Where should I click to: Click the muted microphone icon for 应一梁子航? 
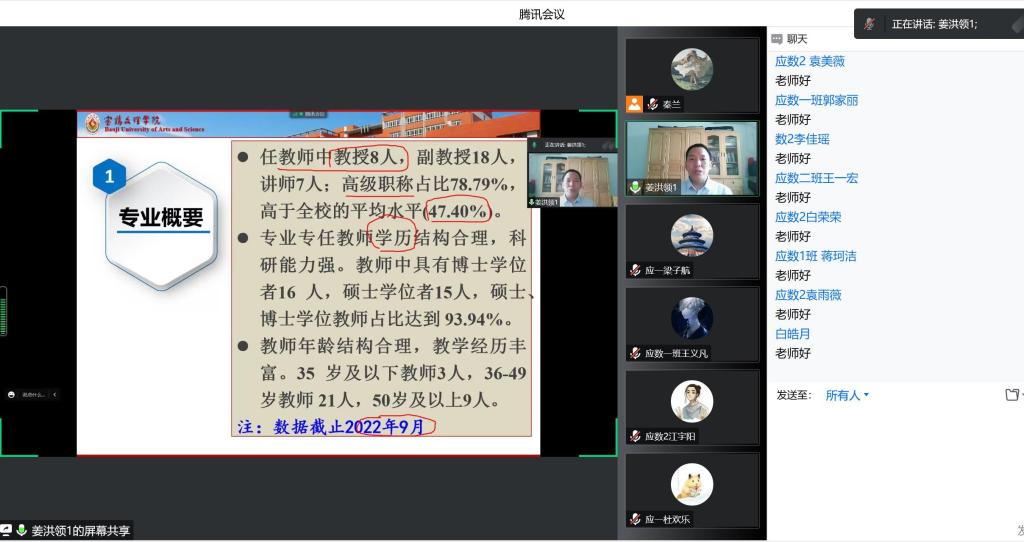tap(634, 270)
